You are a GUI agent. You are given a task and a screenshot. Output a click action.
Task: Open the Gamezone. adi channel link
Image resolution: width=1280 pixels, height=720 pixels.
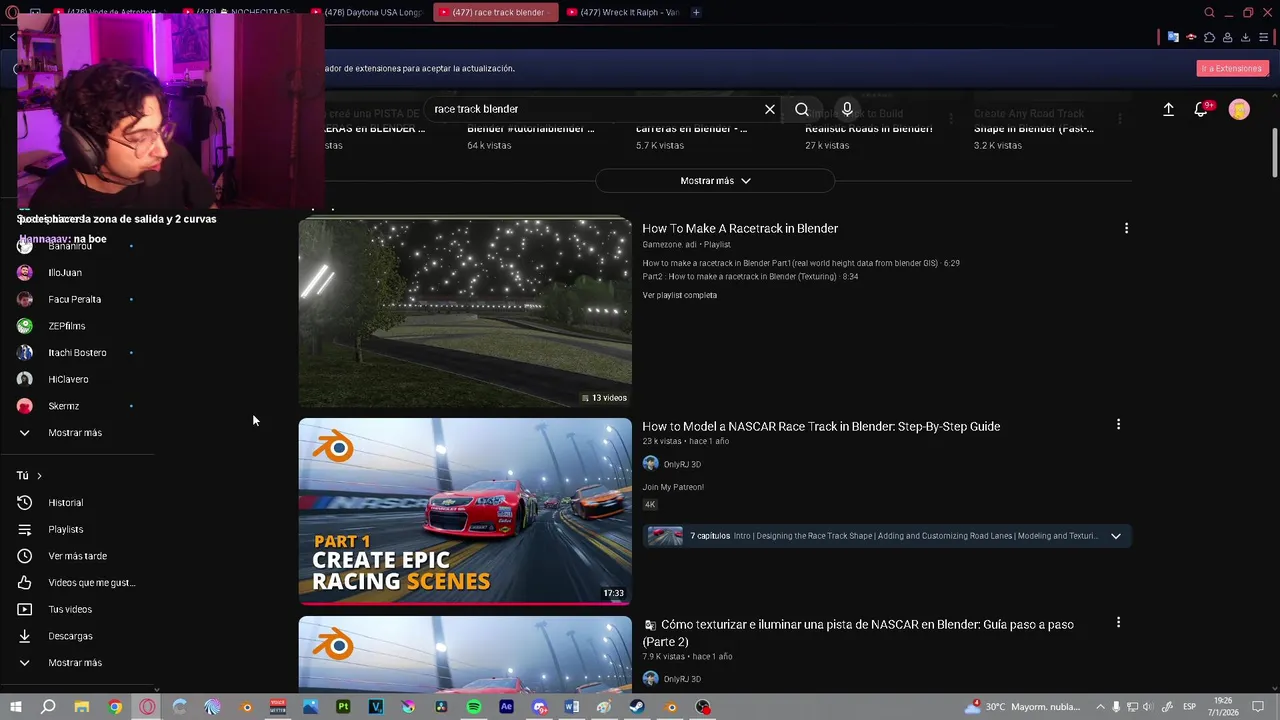(669, 245)
